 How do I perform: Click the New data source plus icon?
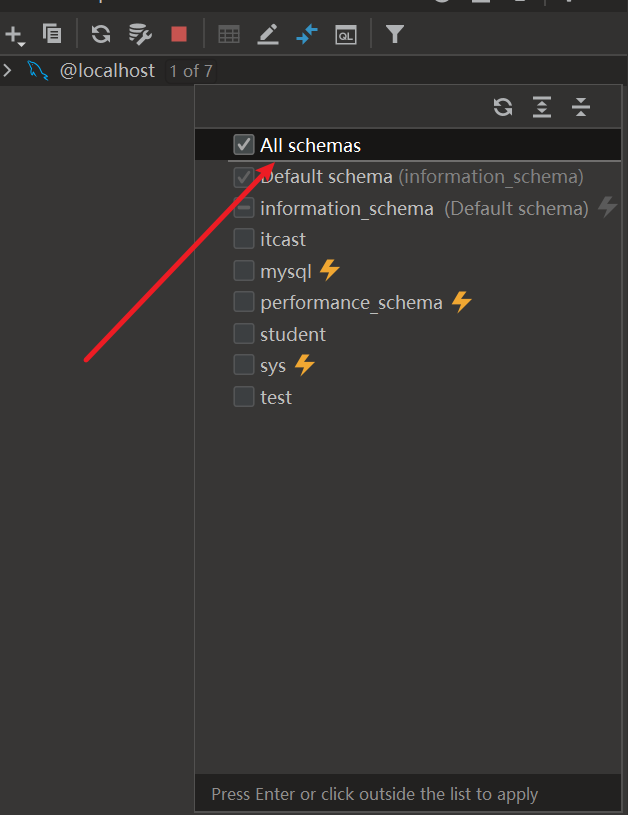(x=14, y=35)
